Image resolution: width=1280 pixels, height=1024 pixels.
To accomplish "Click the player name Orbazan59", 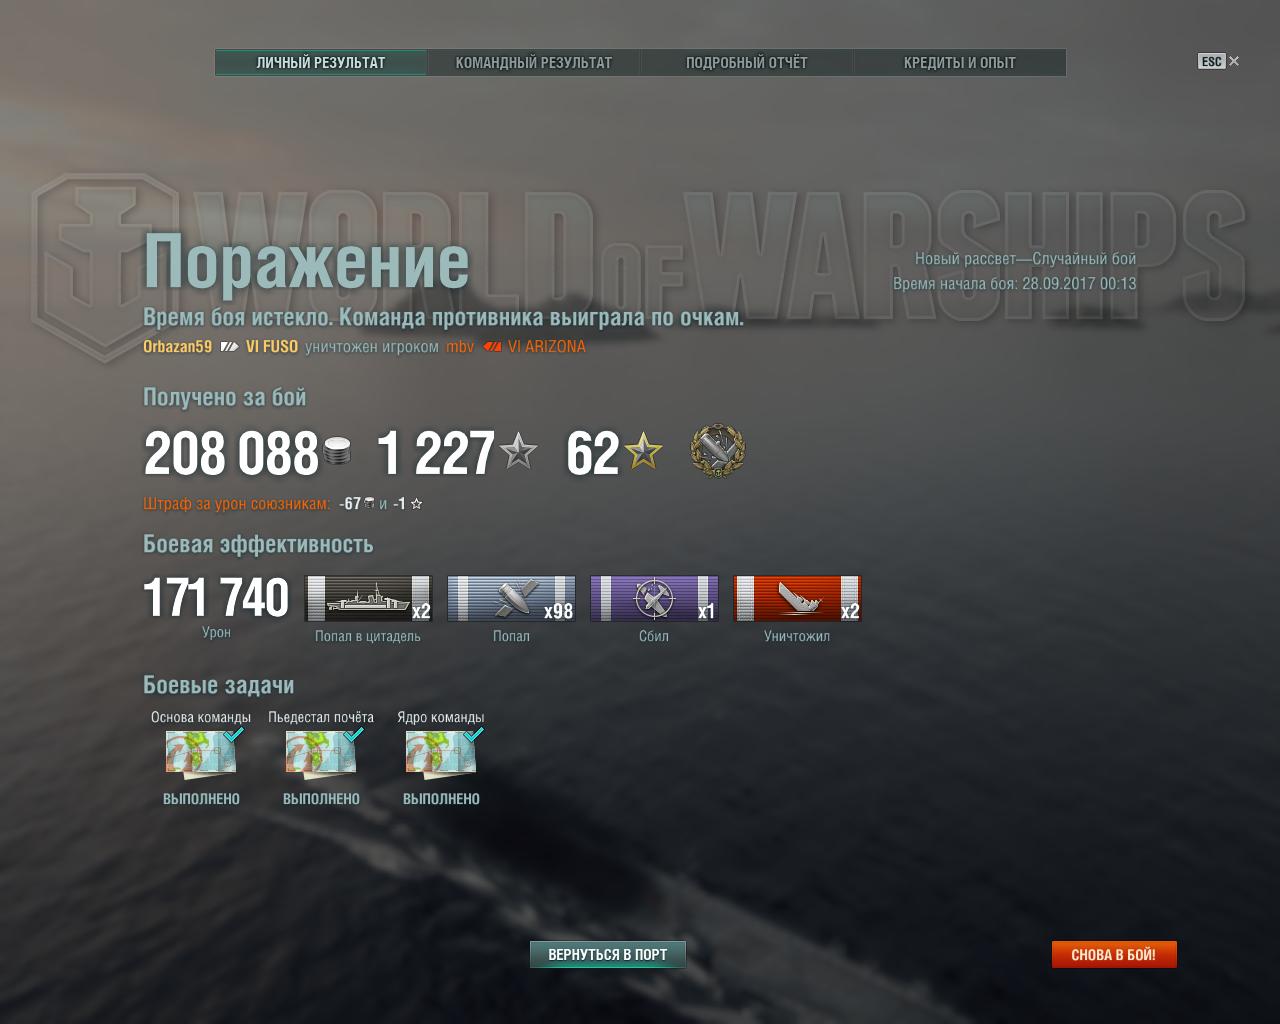I will [x=178, y=347].
